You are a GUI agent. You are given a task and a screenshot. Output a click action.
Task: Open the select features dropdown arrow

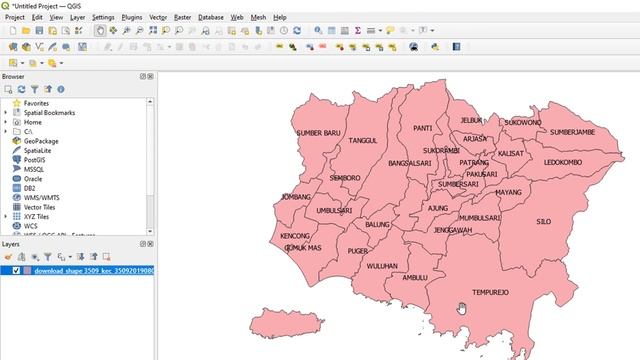pyautogui.click(x=22, y=63)
